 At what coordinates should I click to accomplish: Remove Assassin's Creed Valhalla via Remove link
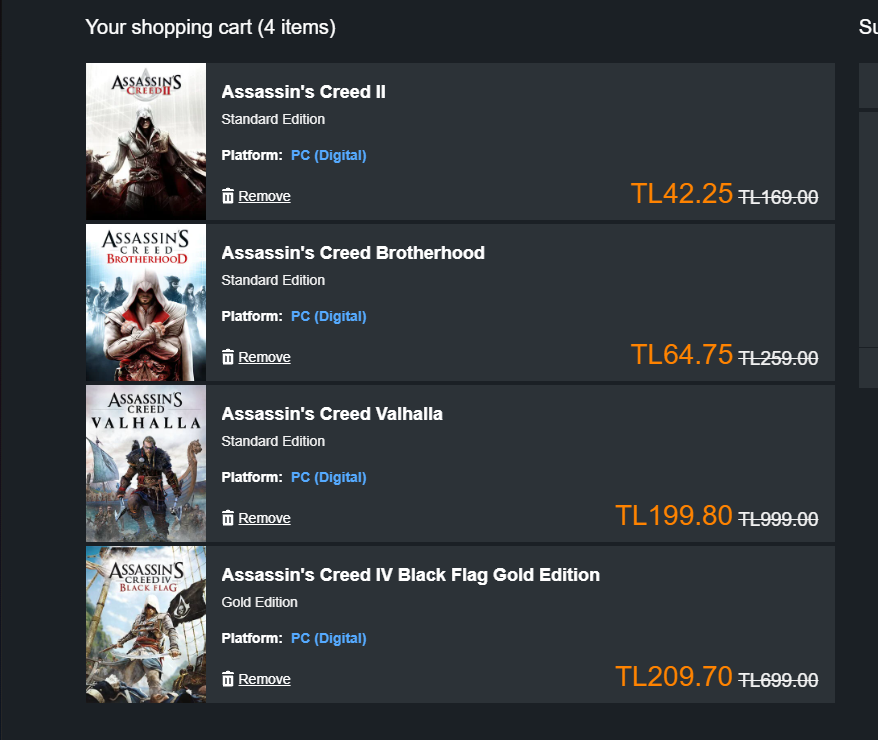pyautogui.click(x=264, y=518)
